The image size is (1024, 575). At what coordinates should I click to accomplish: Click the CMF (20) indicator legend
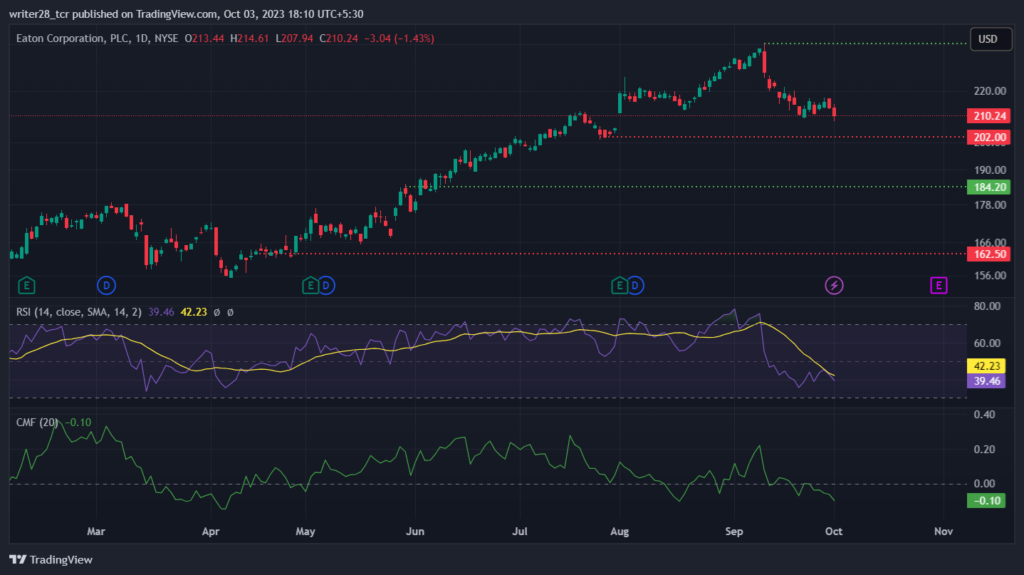(x=37, y=423)
